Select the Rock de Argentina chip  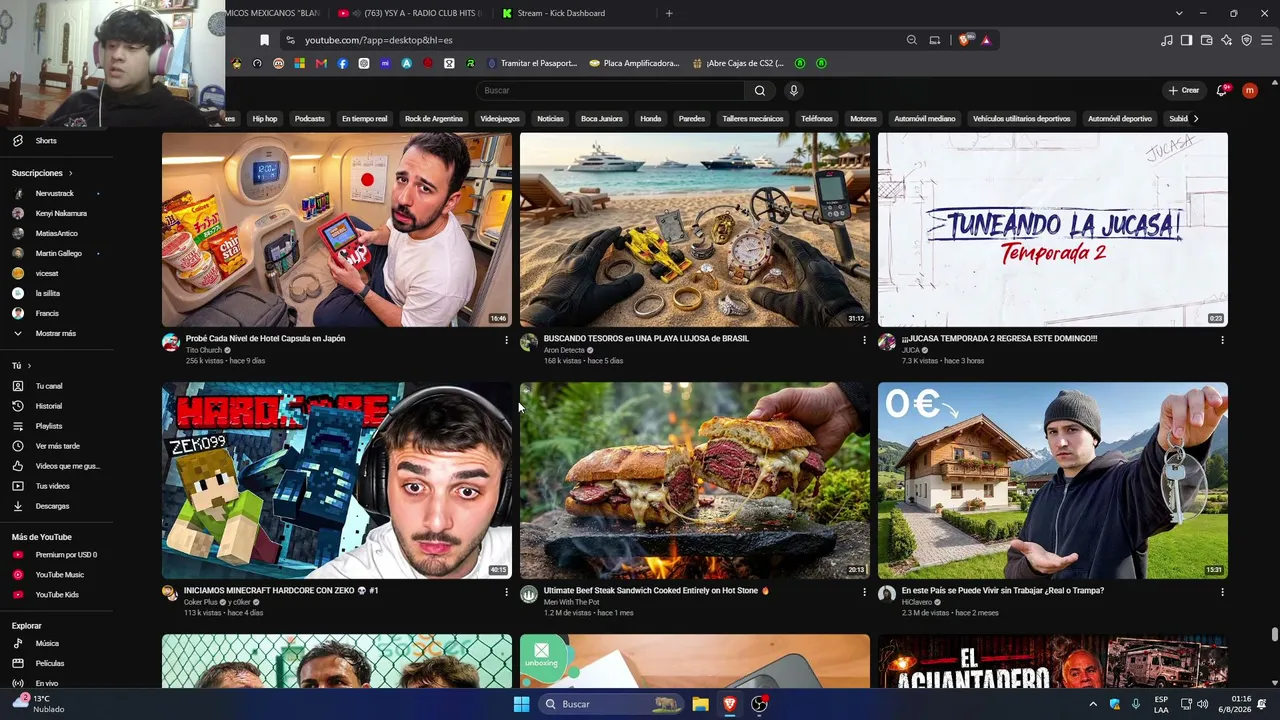434,119
